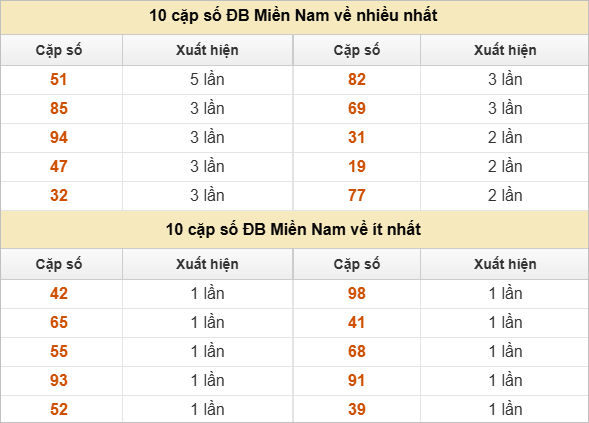589x423 pixels.
Task: Click pair number 32
Action: [x=59, y=195]
